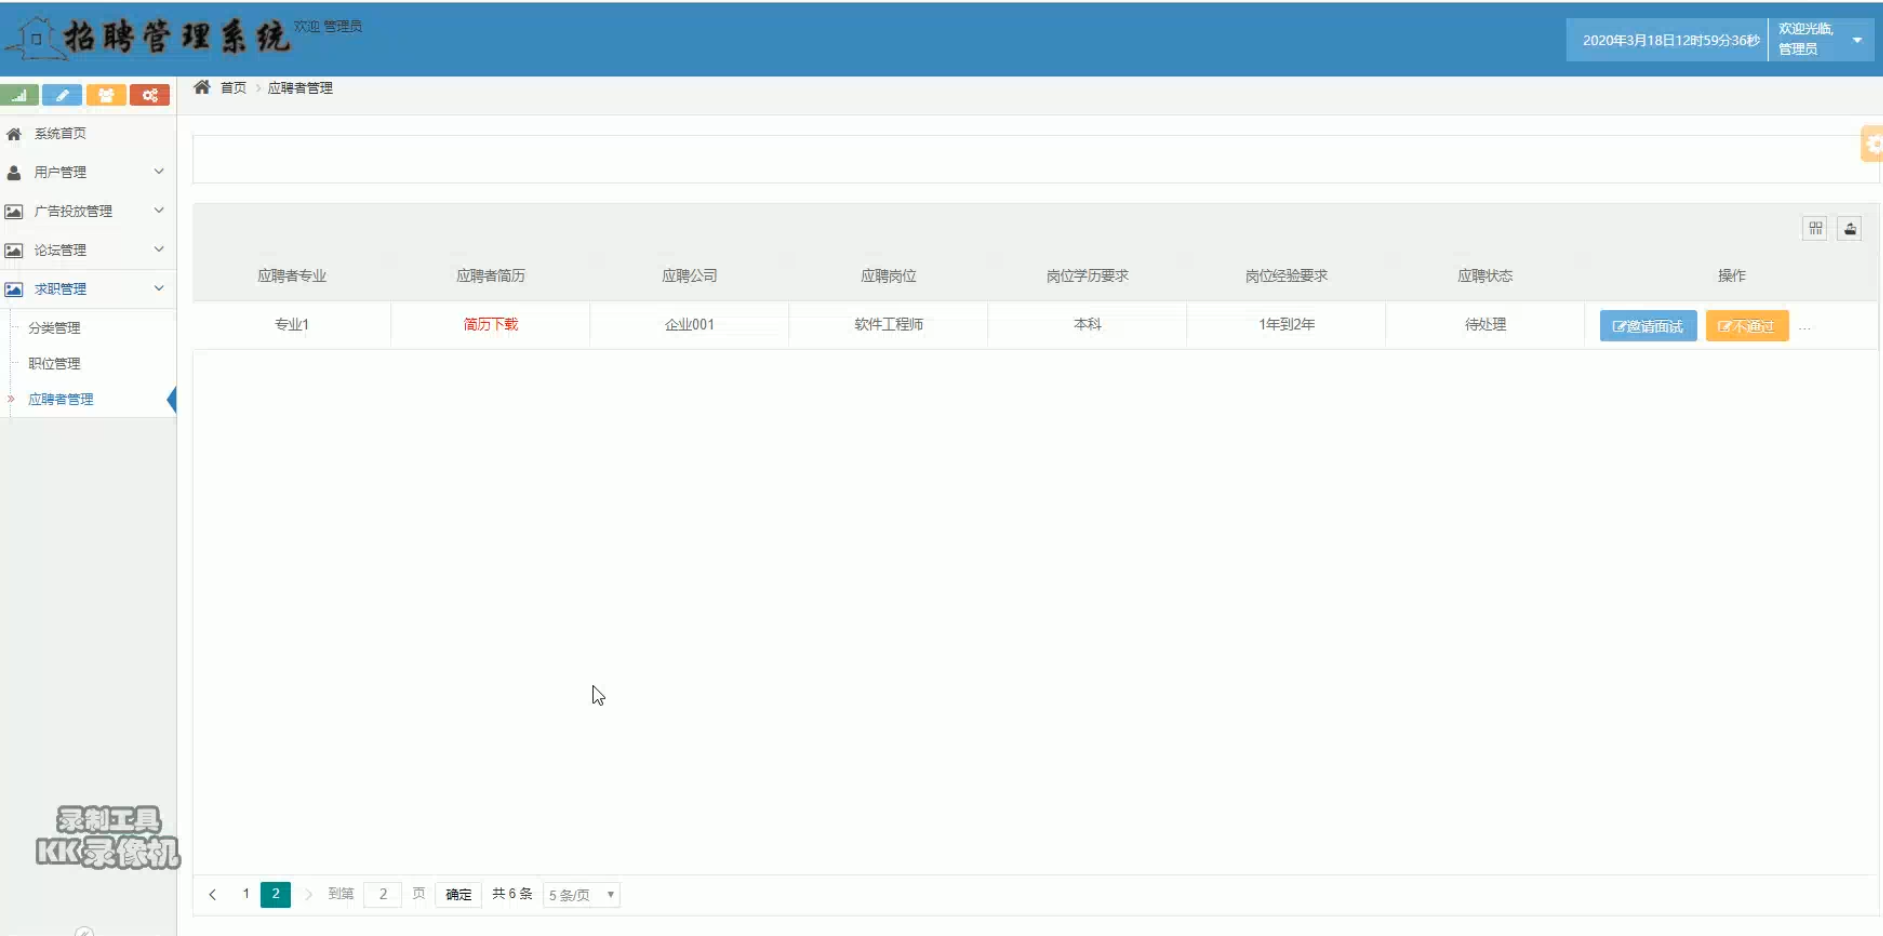The height and width of the screenshot is (936, 1883).
Task: Collapse the 求职管理 menu chevron
Action: coord(159,288)
